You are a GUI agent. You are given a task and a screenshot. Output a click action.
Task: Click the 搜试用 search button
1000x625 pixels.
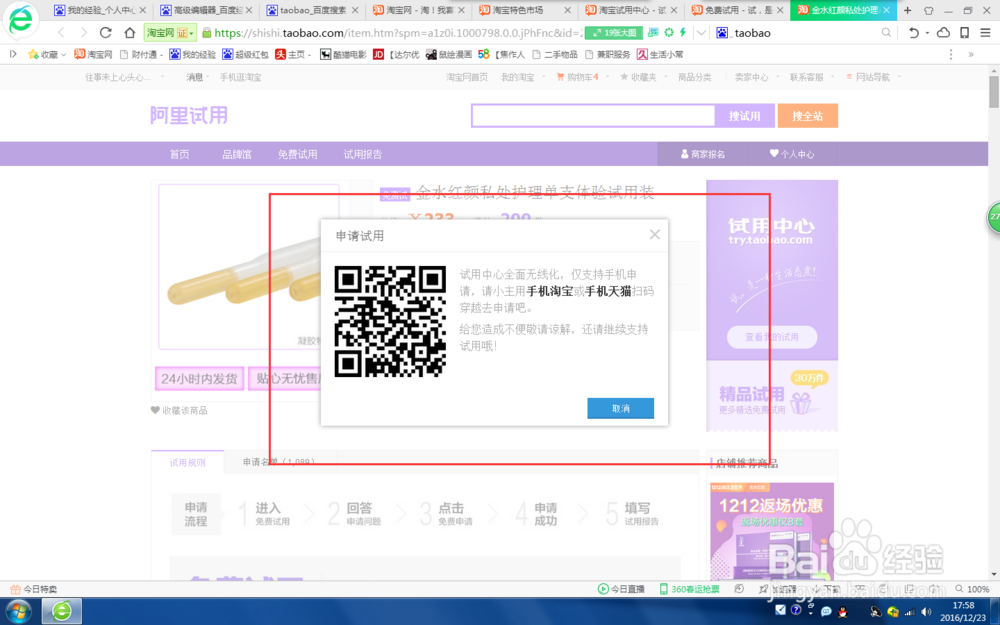pos(744,116)
